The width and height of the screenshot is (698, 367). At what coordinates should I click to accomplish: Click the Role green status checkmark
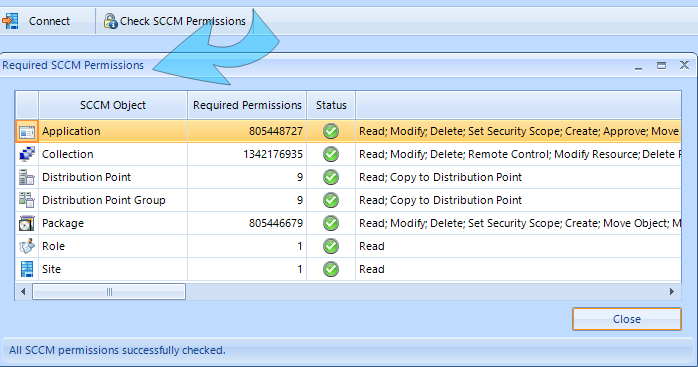click(x=331, y=246)
